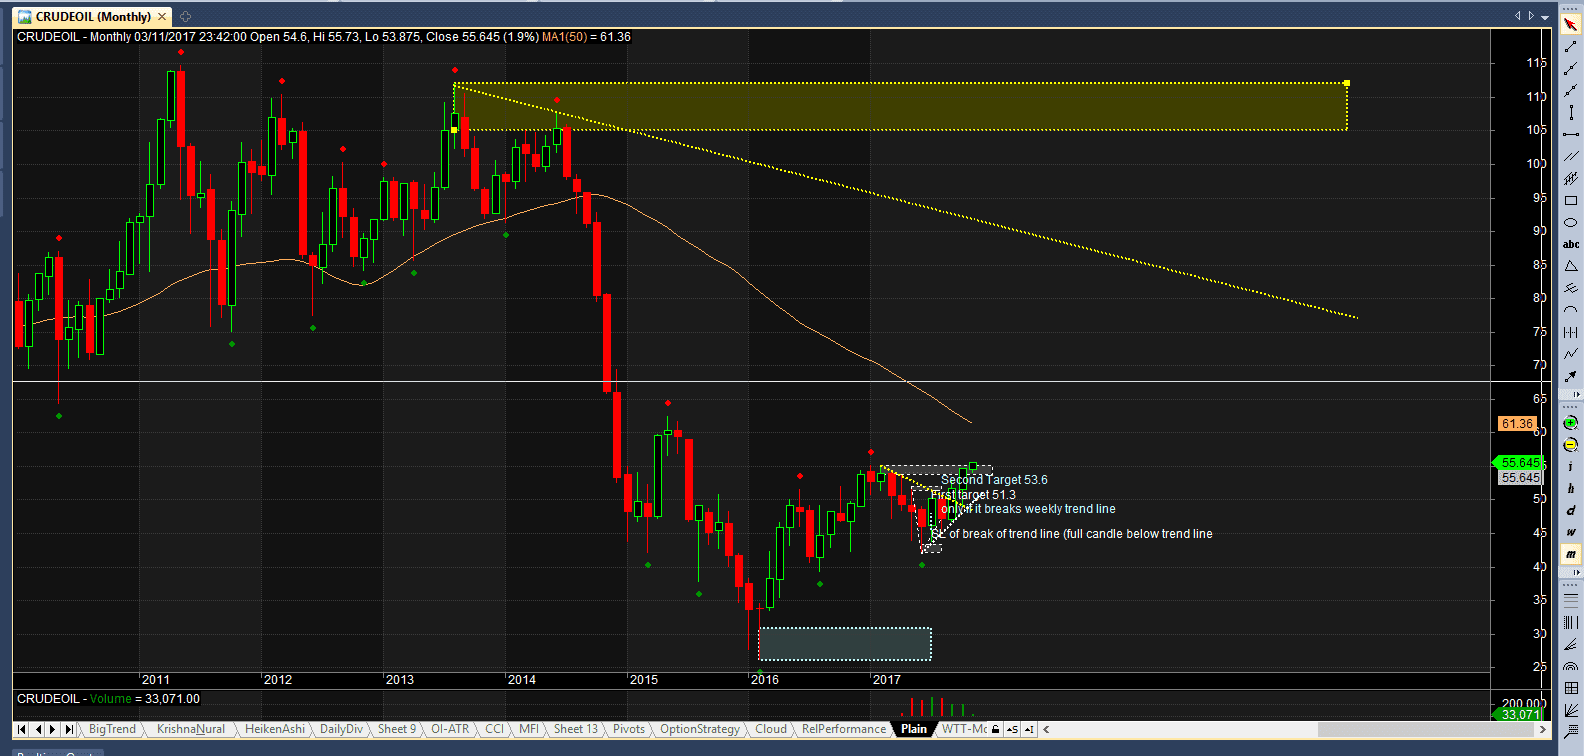1584x756 pixels.
Task: Show the next sheet tab
Action: click(x=53, y=729)
